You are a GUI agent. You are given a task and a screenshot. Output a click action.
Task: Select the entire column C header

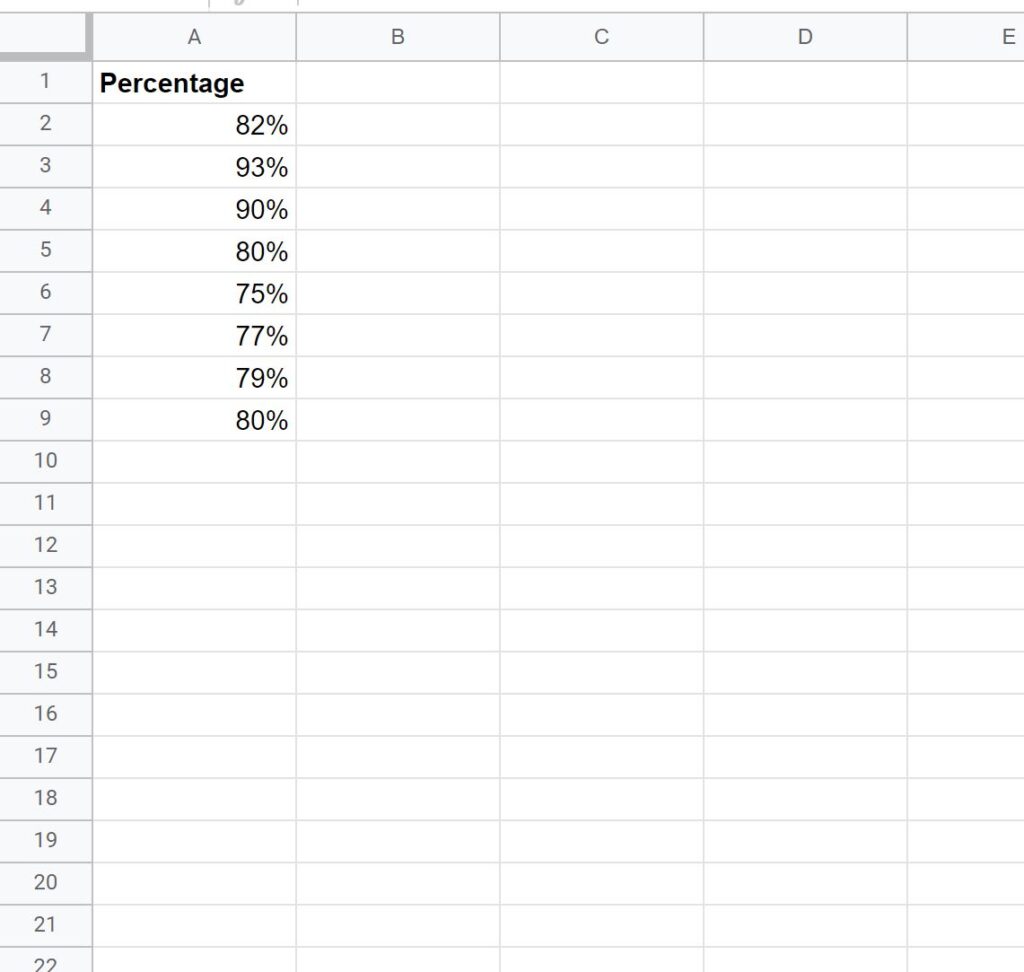(600, 37)
